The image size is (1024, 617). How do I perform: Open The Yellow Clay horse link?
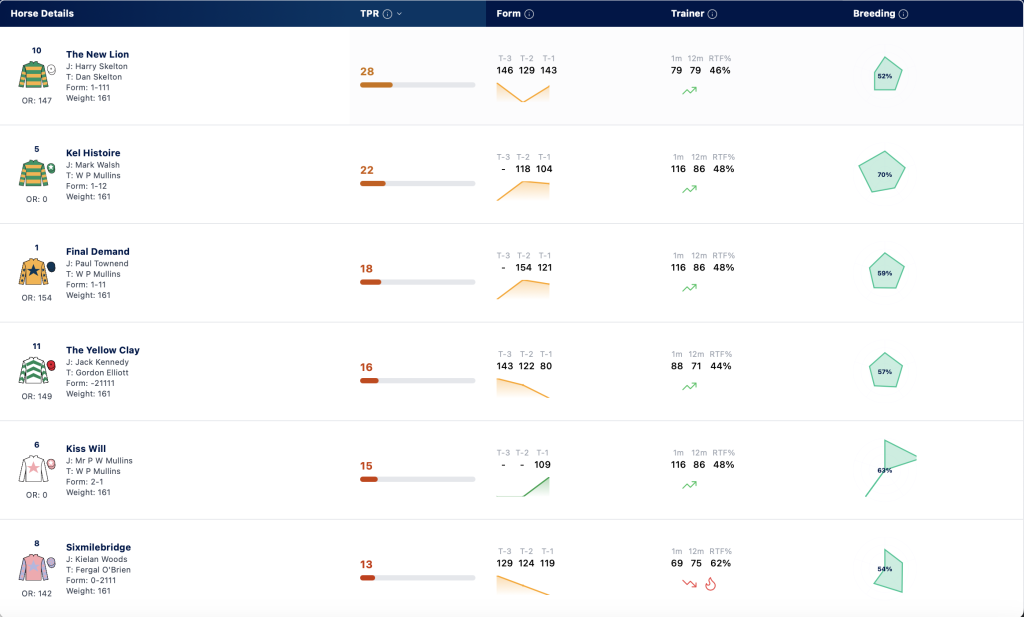tap(103, 350)
